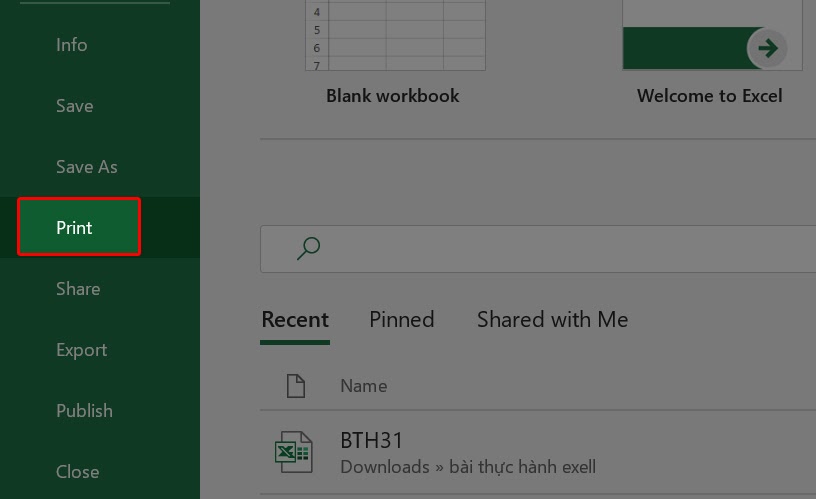Go to Export in the sidebar
This screenshot has width=816, height=499.
[x=81, y=350]
